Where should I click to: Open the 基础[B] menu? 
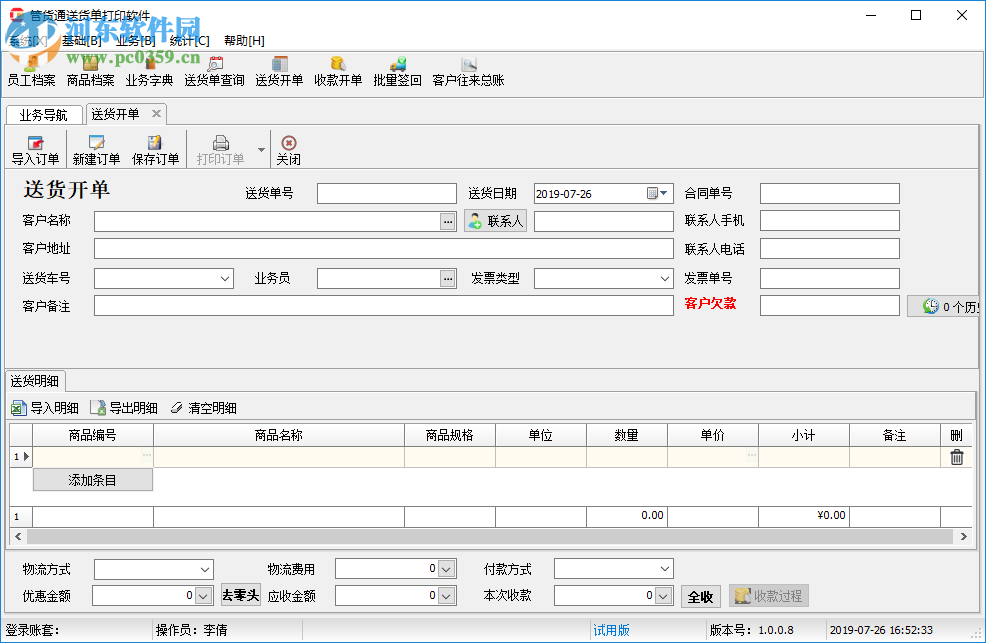click(x=82, y=41)
